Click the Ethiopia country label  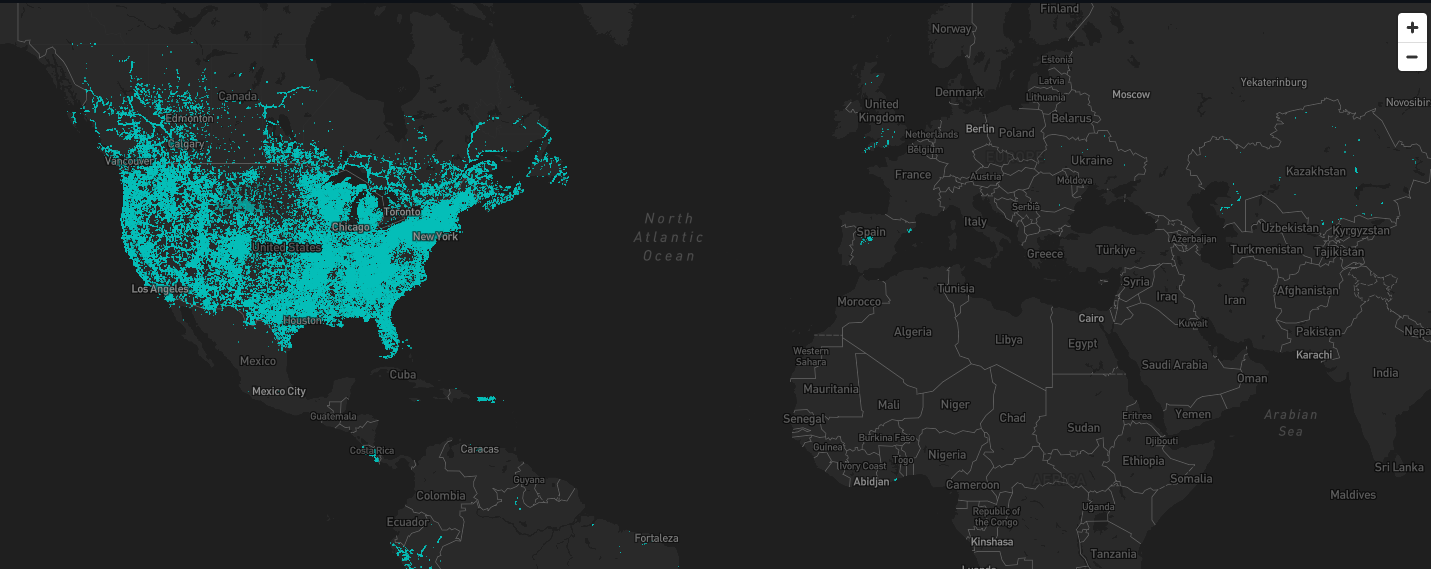click(1143, 461)
